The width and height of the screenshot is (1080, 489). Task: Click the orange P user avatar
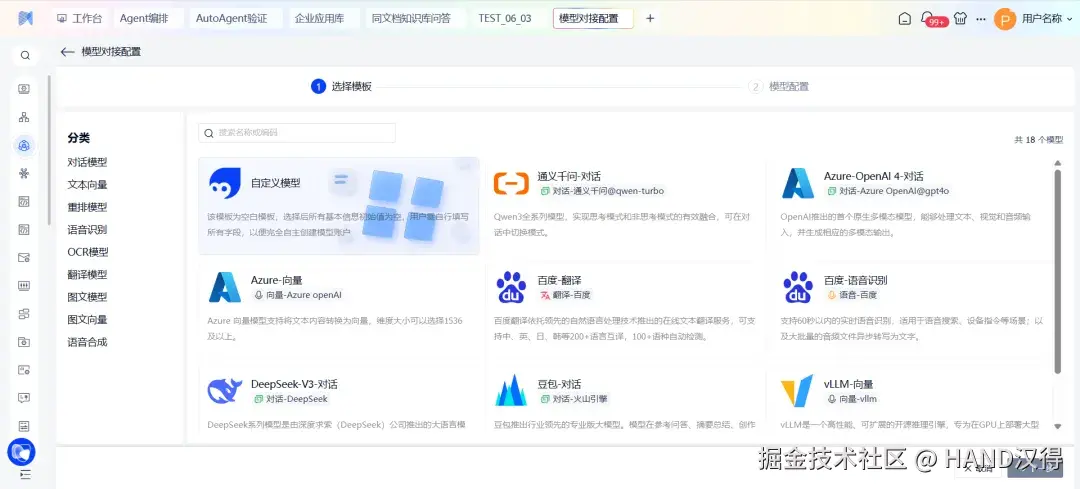coord(1005,19)
